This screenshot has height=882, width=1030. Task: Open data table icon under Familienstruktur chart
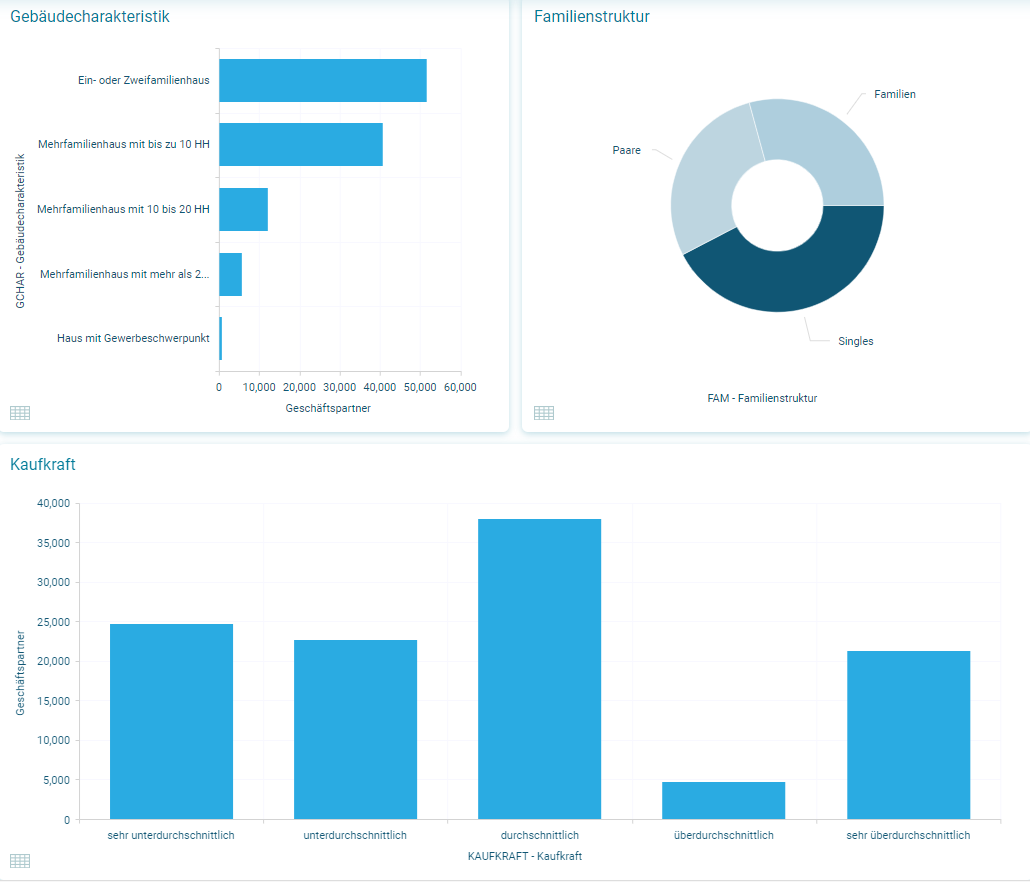pos(544,413)
